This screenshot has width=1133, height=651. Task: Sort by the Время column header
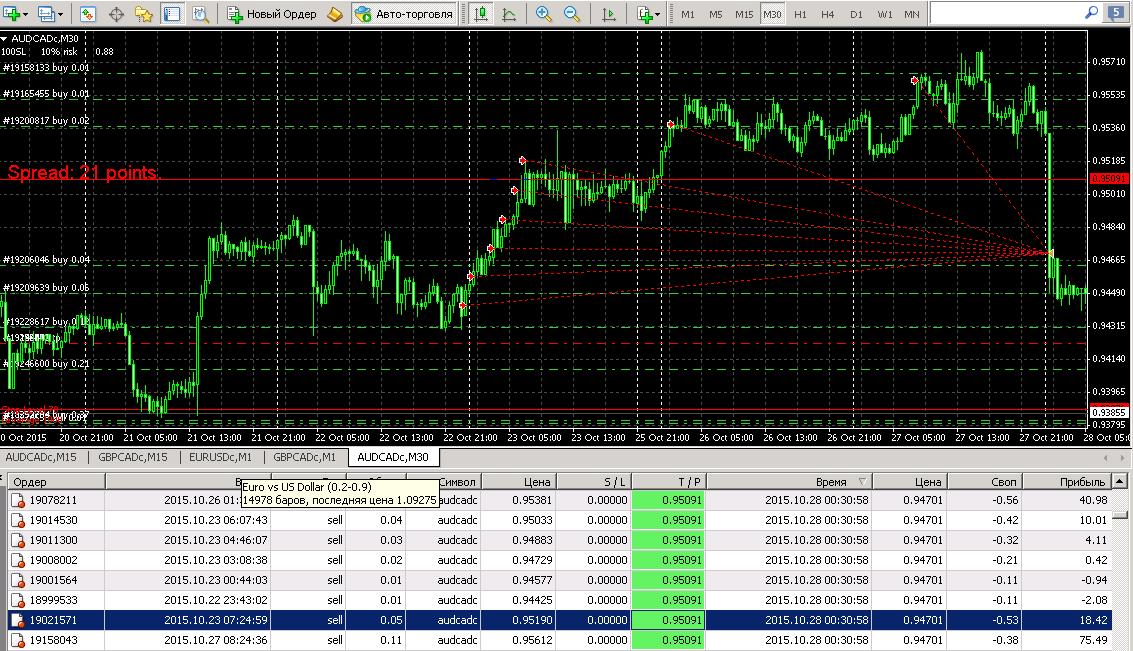coord(789,481)
